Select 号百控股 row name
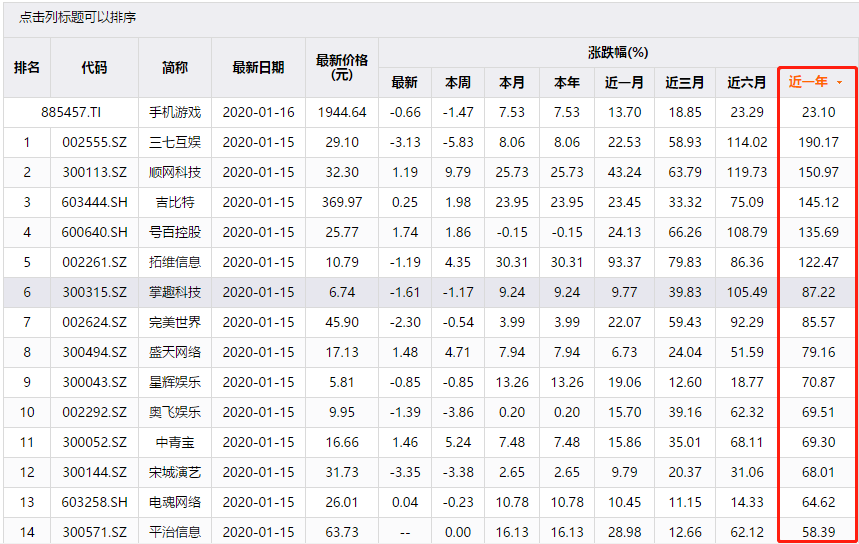This screenshot has height=544, width=859. [175, 232]
